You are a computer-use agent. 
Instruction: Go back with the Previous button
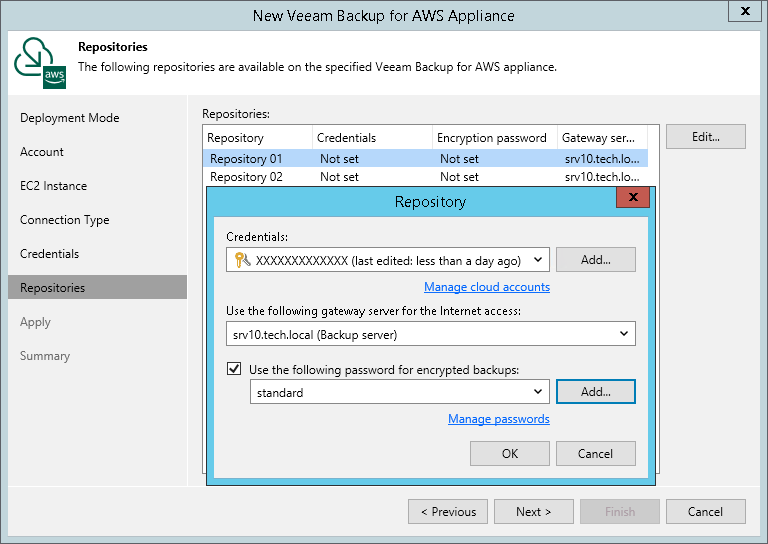click(x=448, y=512)
